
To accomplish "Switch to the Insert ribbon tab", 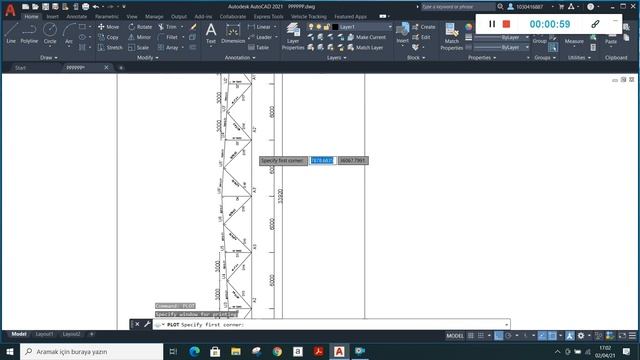I will click(x=52, y=17).
